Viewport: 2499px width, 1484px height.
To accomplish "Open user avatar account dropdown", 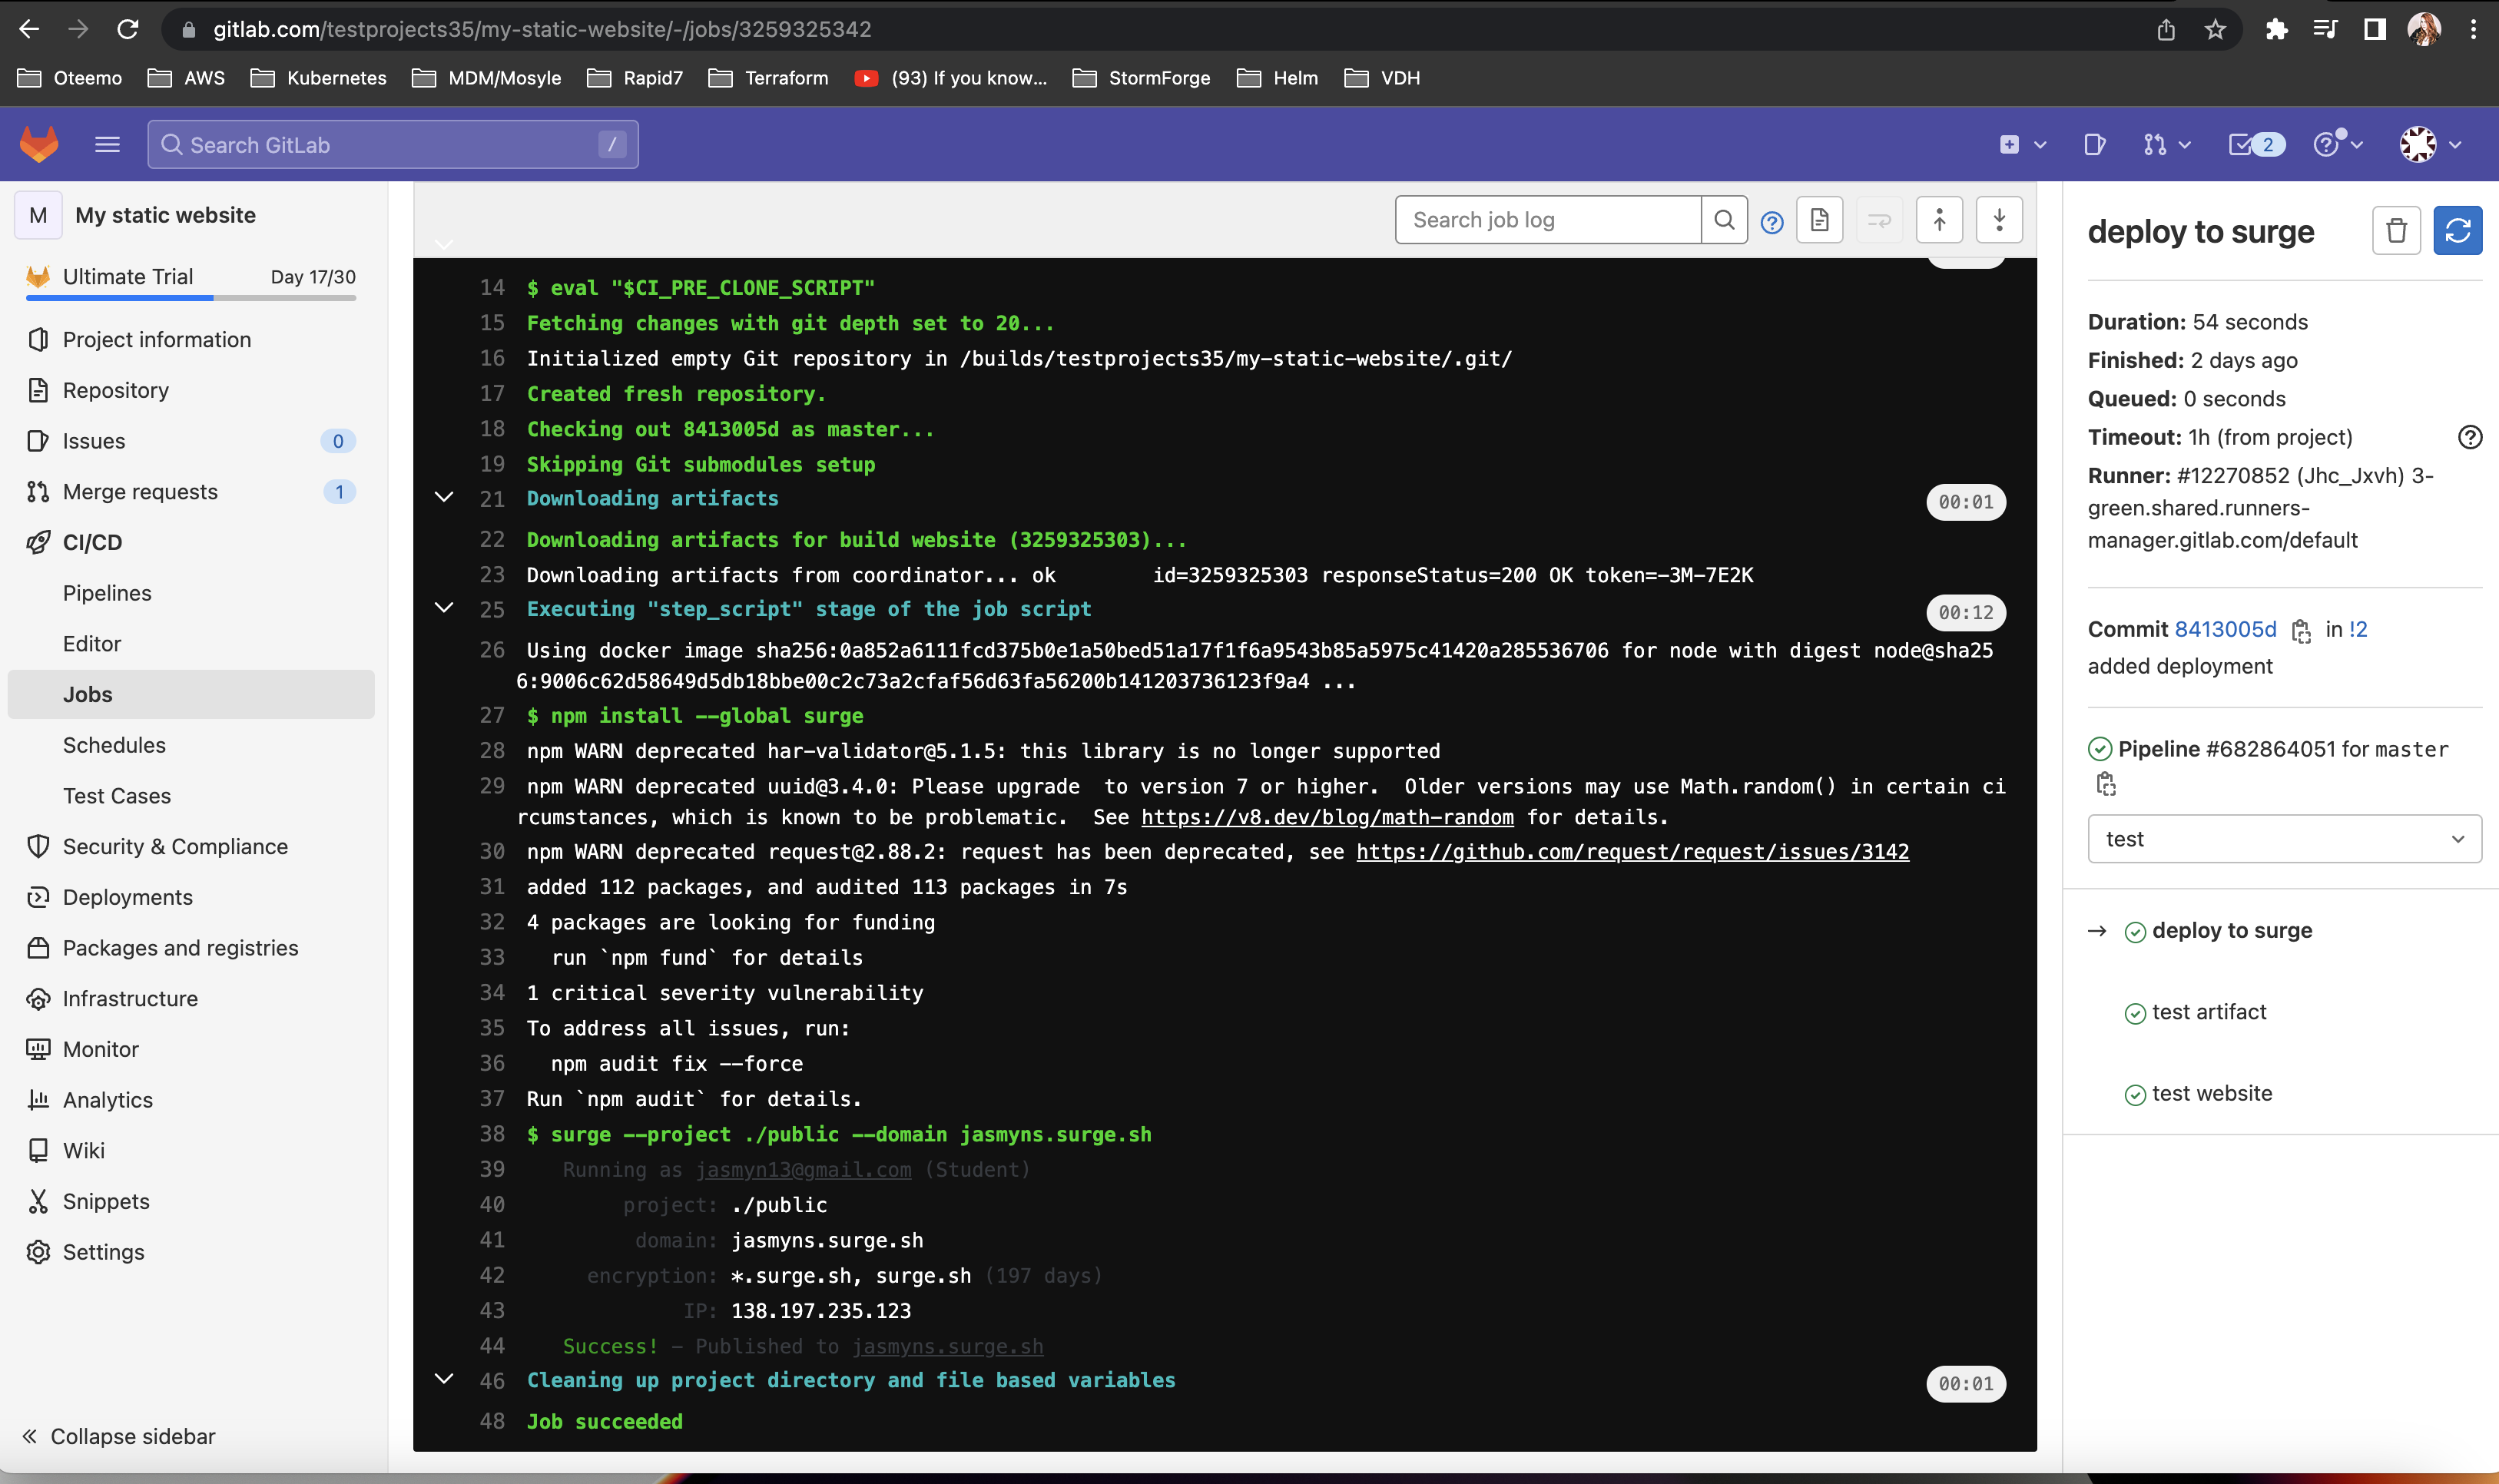I will (2430, 145).
